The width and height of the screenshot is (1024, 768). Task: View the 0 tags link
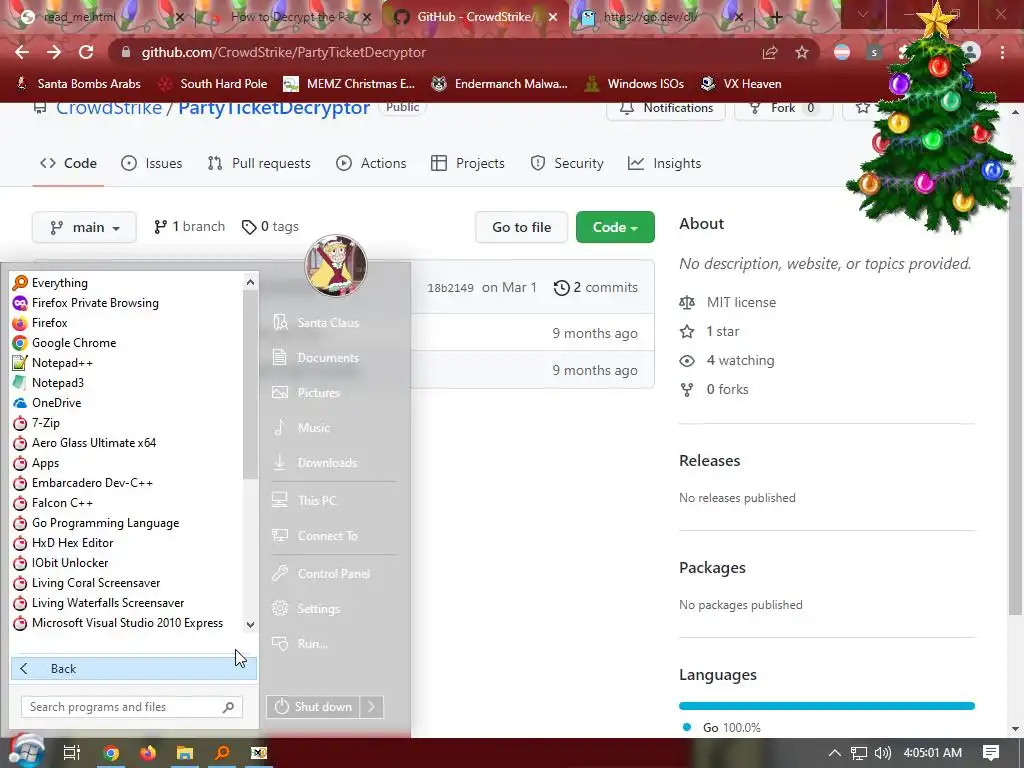(x=270, y=227)
